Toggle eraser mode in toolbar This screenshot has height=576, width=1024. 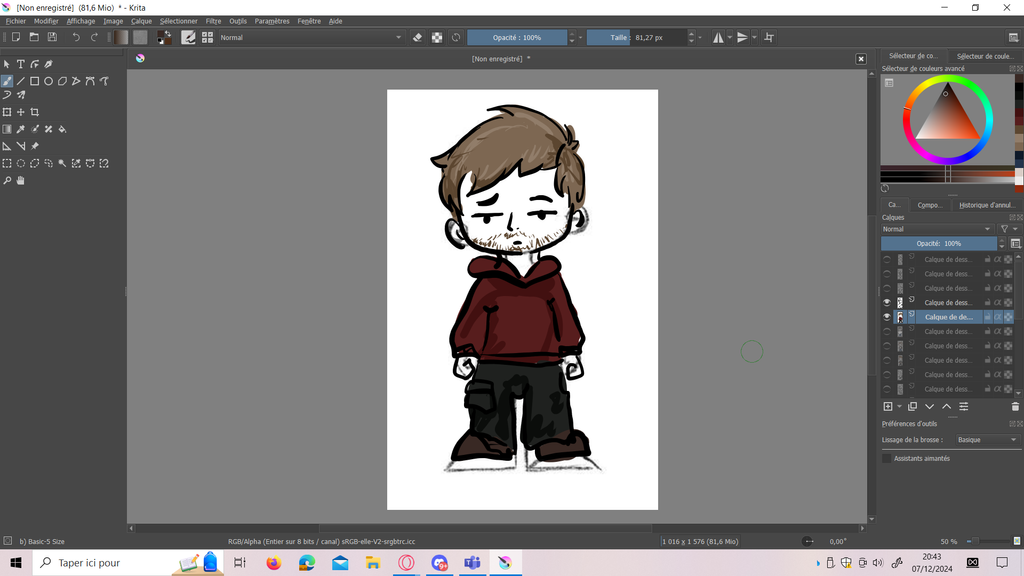tap(417, 37)
